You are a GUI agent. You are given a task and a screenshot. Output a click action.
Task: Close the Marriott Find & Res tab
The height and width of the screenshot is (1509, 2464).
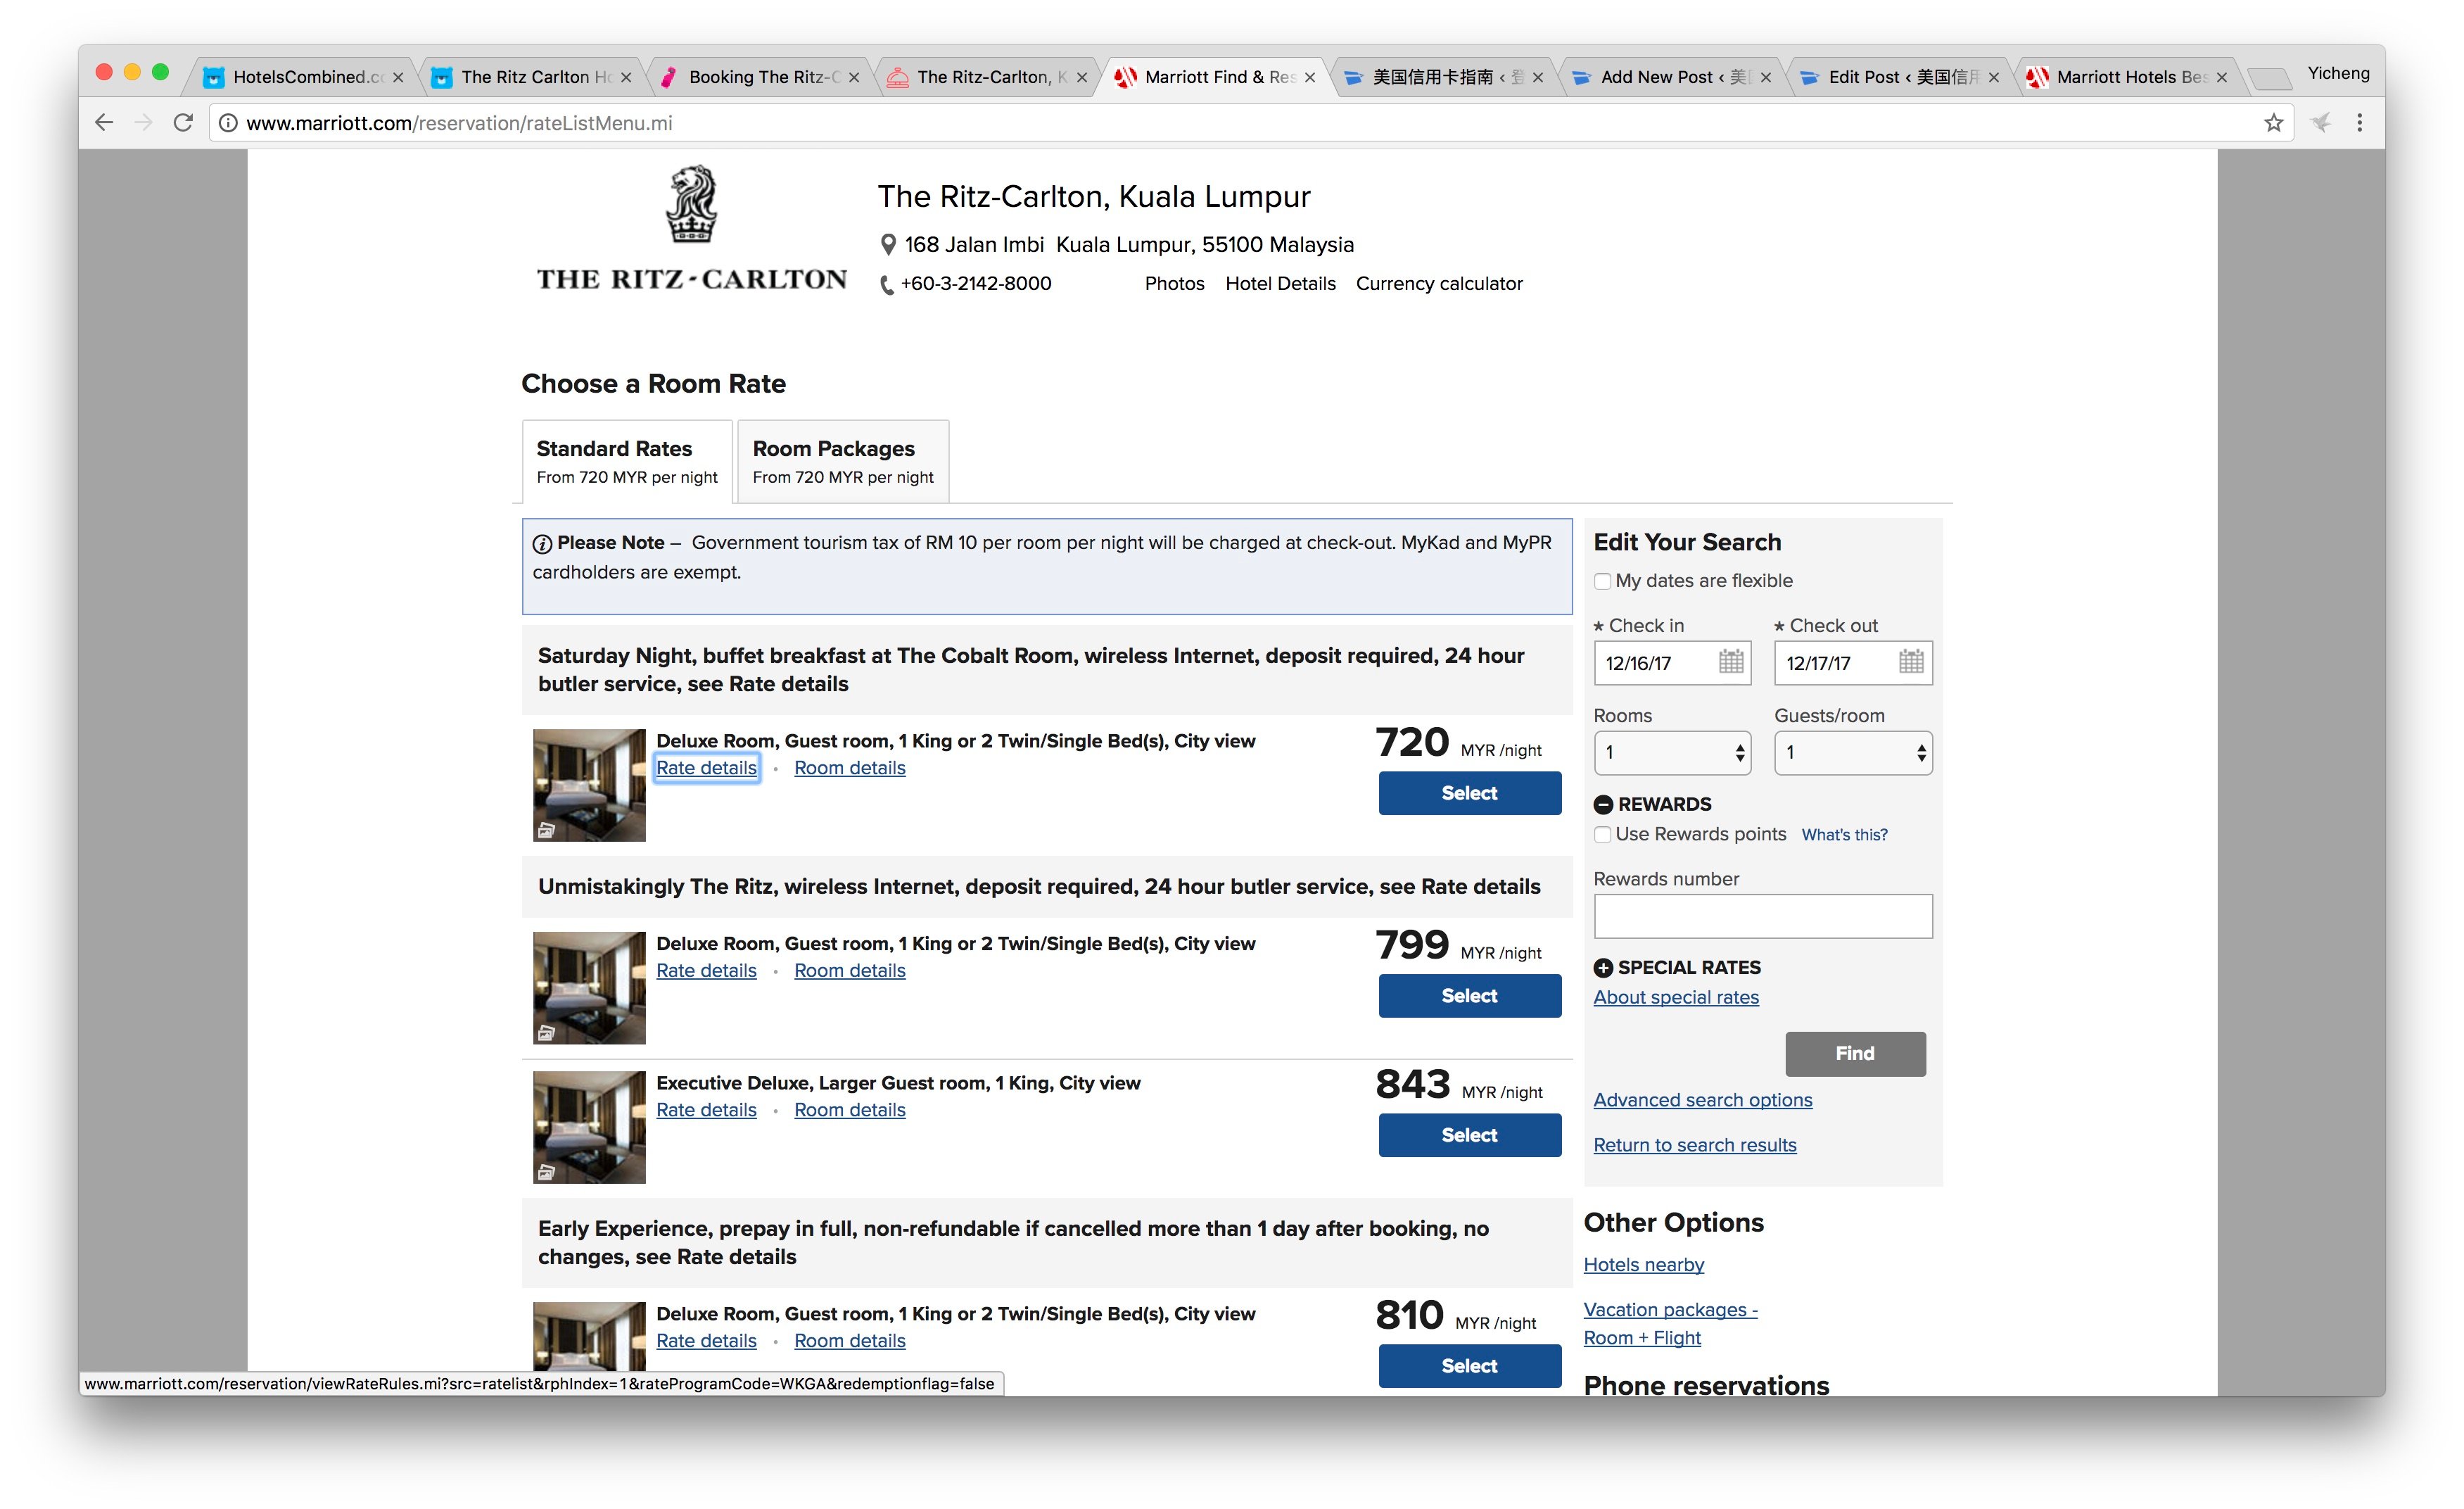1309,77
